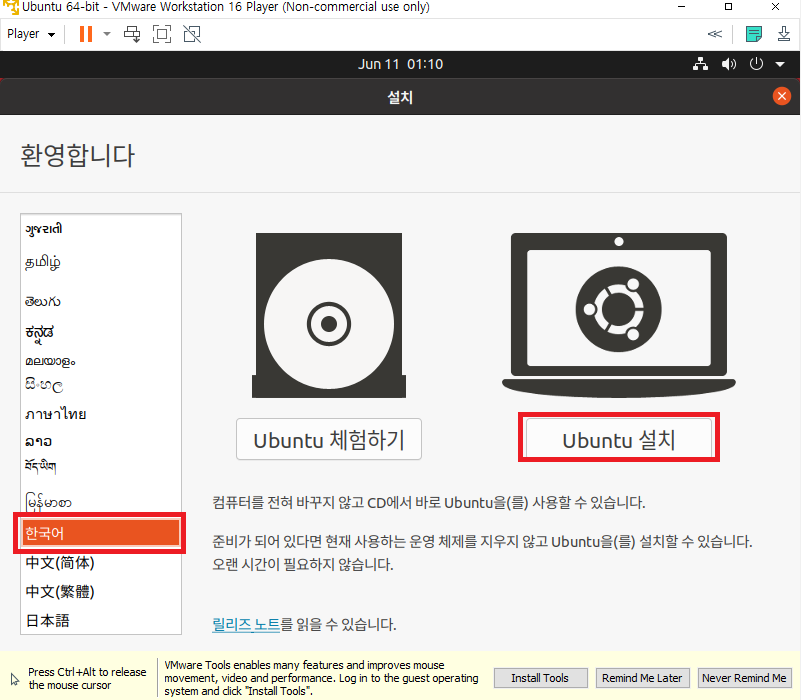Close the VMware Player window
Image resolution: width=801 pixels, height=700 pixels.
[775, 7]
